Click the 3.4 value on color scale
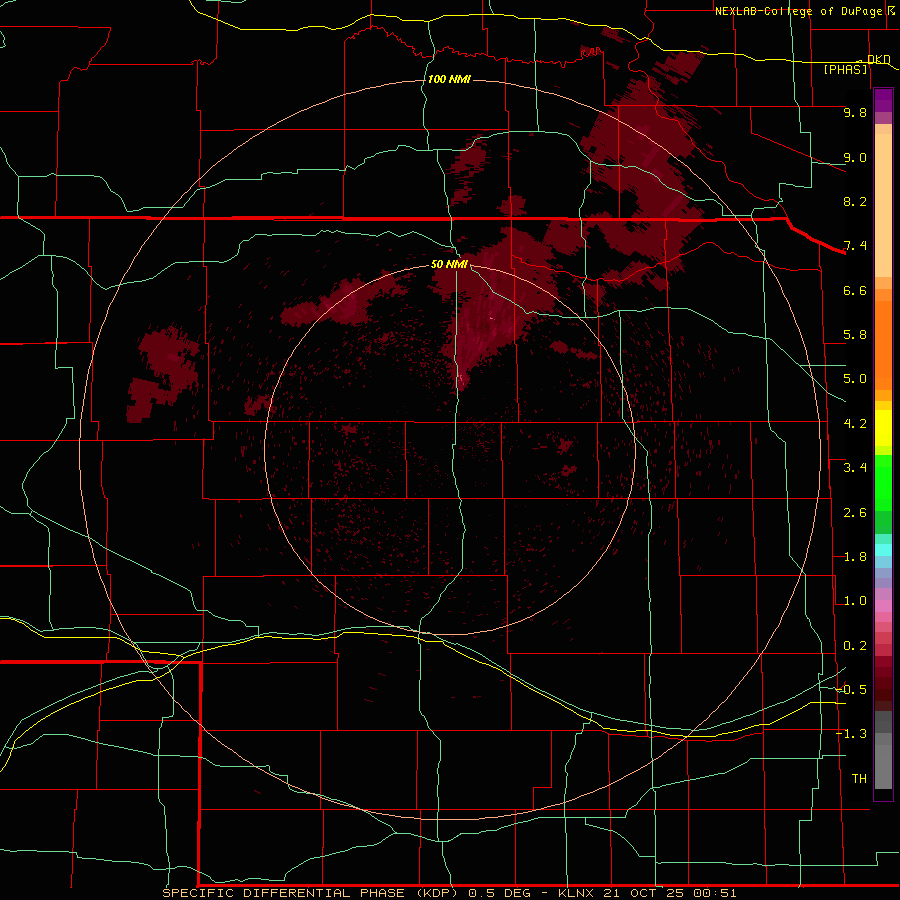Image resolution: width=900 pixels, height=900 pixels. coord(855,468)
